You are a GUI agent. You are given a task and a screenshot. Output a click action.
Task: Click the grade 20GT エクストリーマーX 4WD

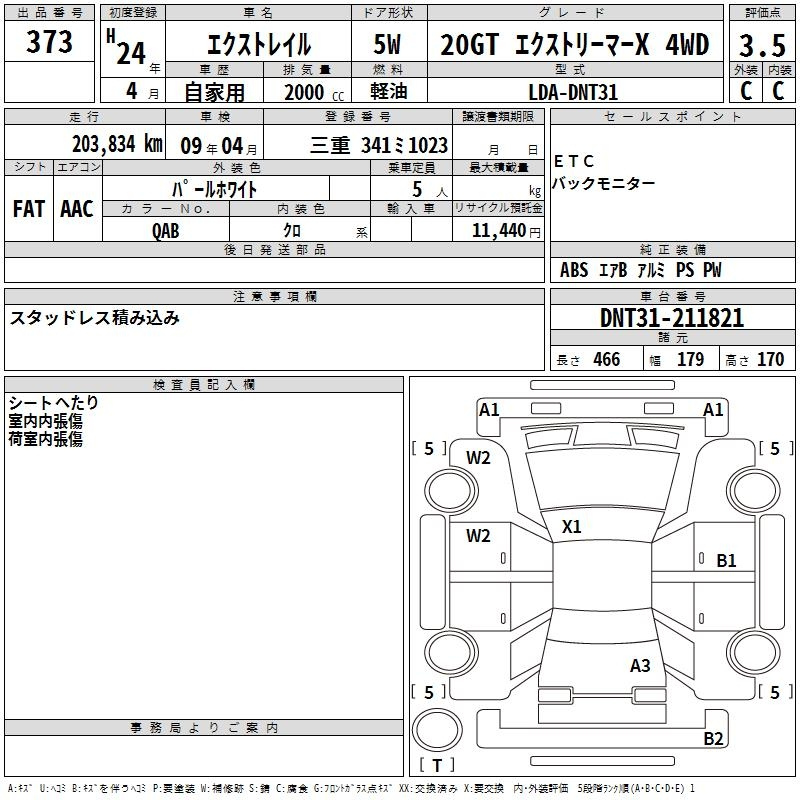(x=575, y=46)
